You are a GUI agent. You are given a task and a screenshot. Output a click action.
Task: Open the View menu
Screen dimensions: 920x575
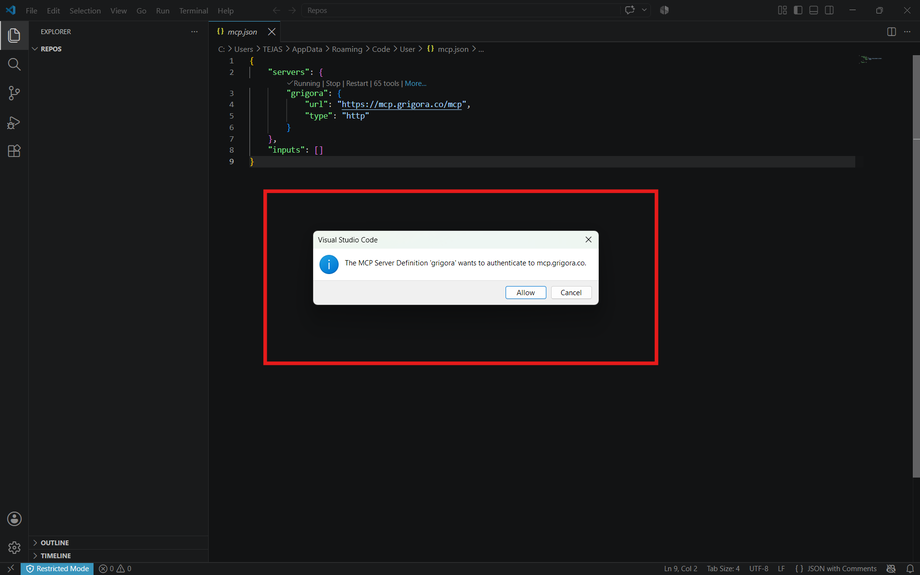119,11
